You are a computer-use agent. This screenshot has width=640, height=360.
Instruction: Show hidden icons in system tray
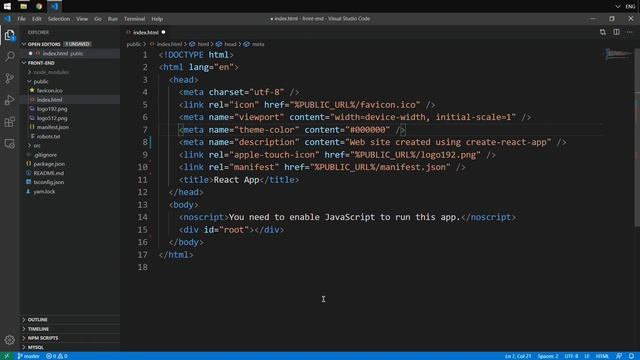(x=618, y=7)
